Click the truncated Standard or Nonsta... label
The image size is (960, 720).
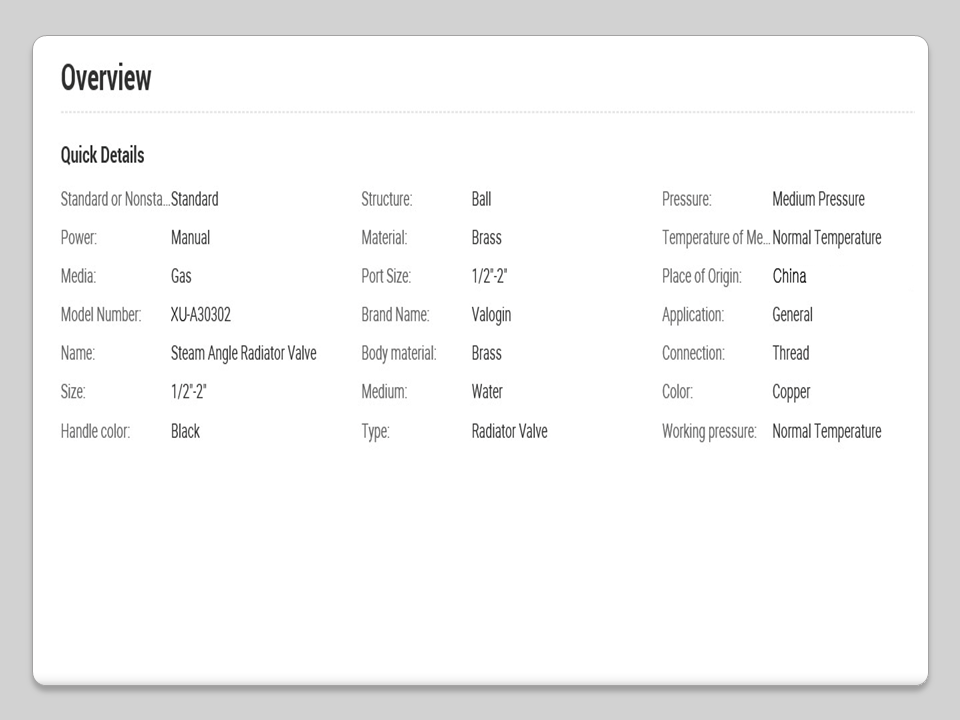115,199
